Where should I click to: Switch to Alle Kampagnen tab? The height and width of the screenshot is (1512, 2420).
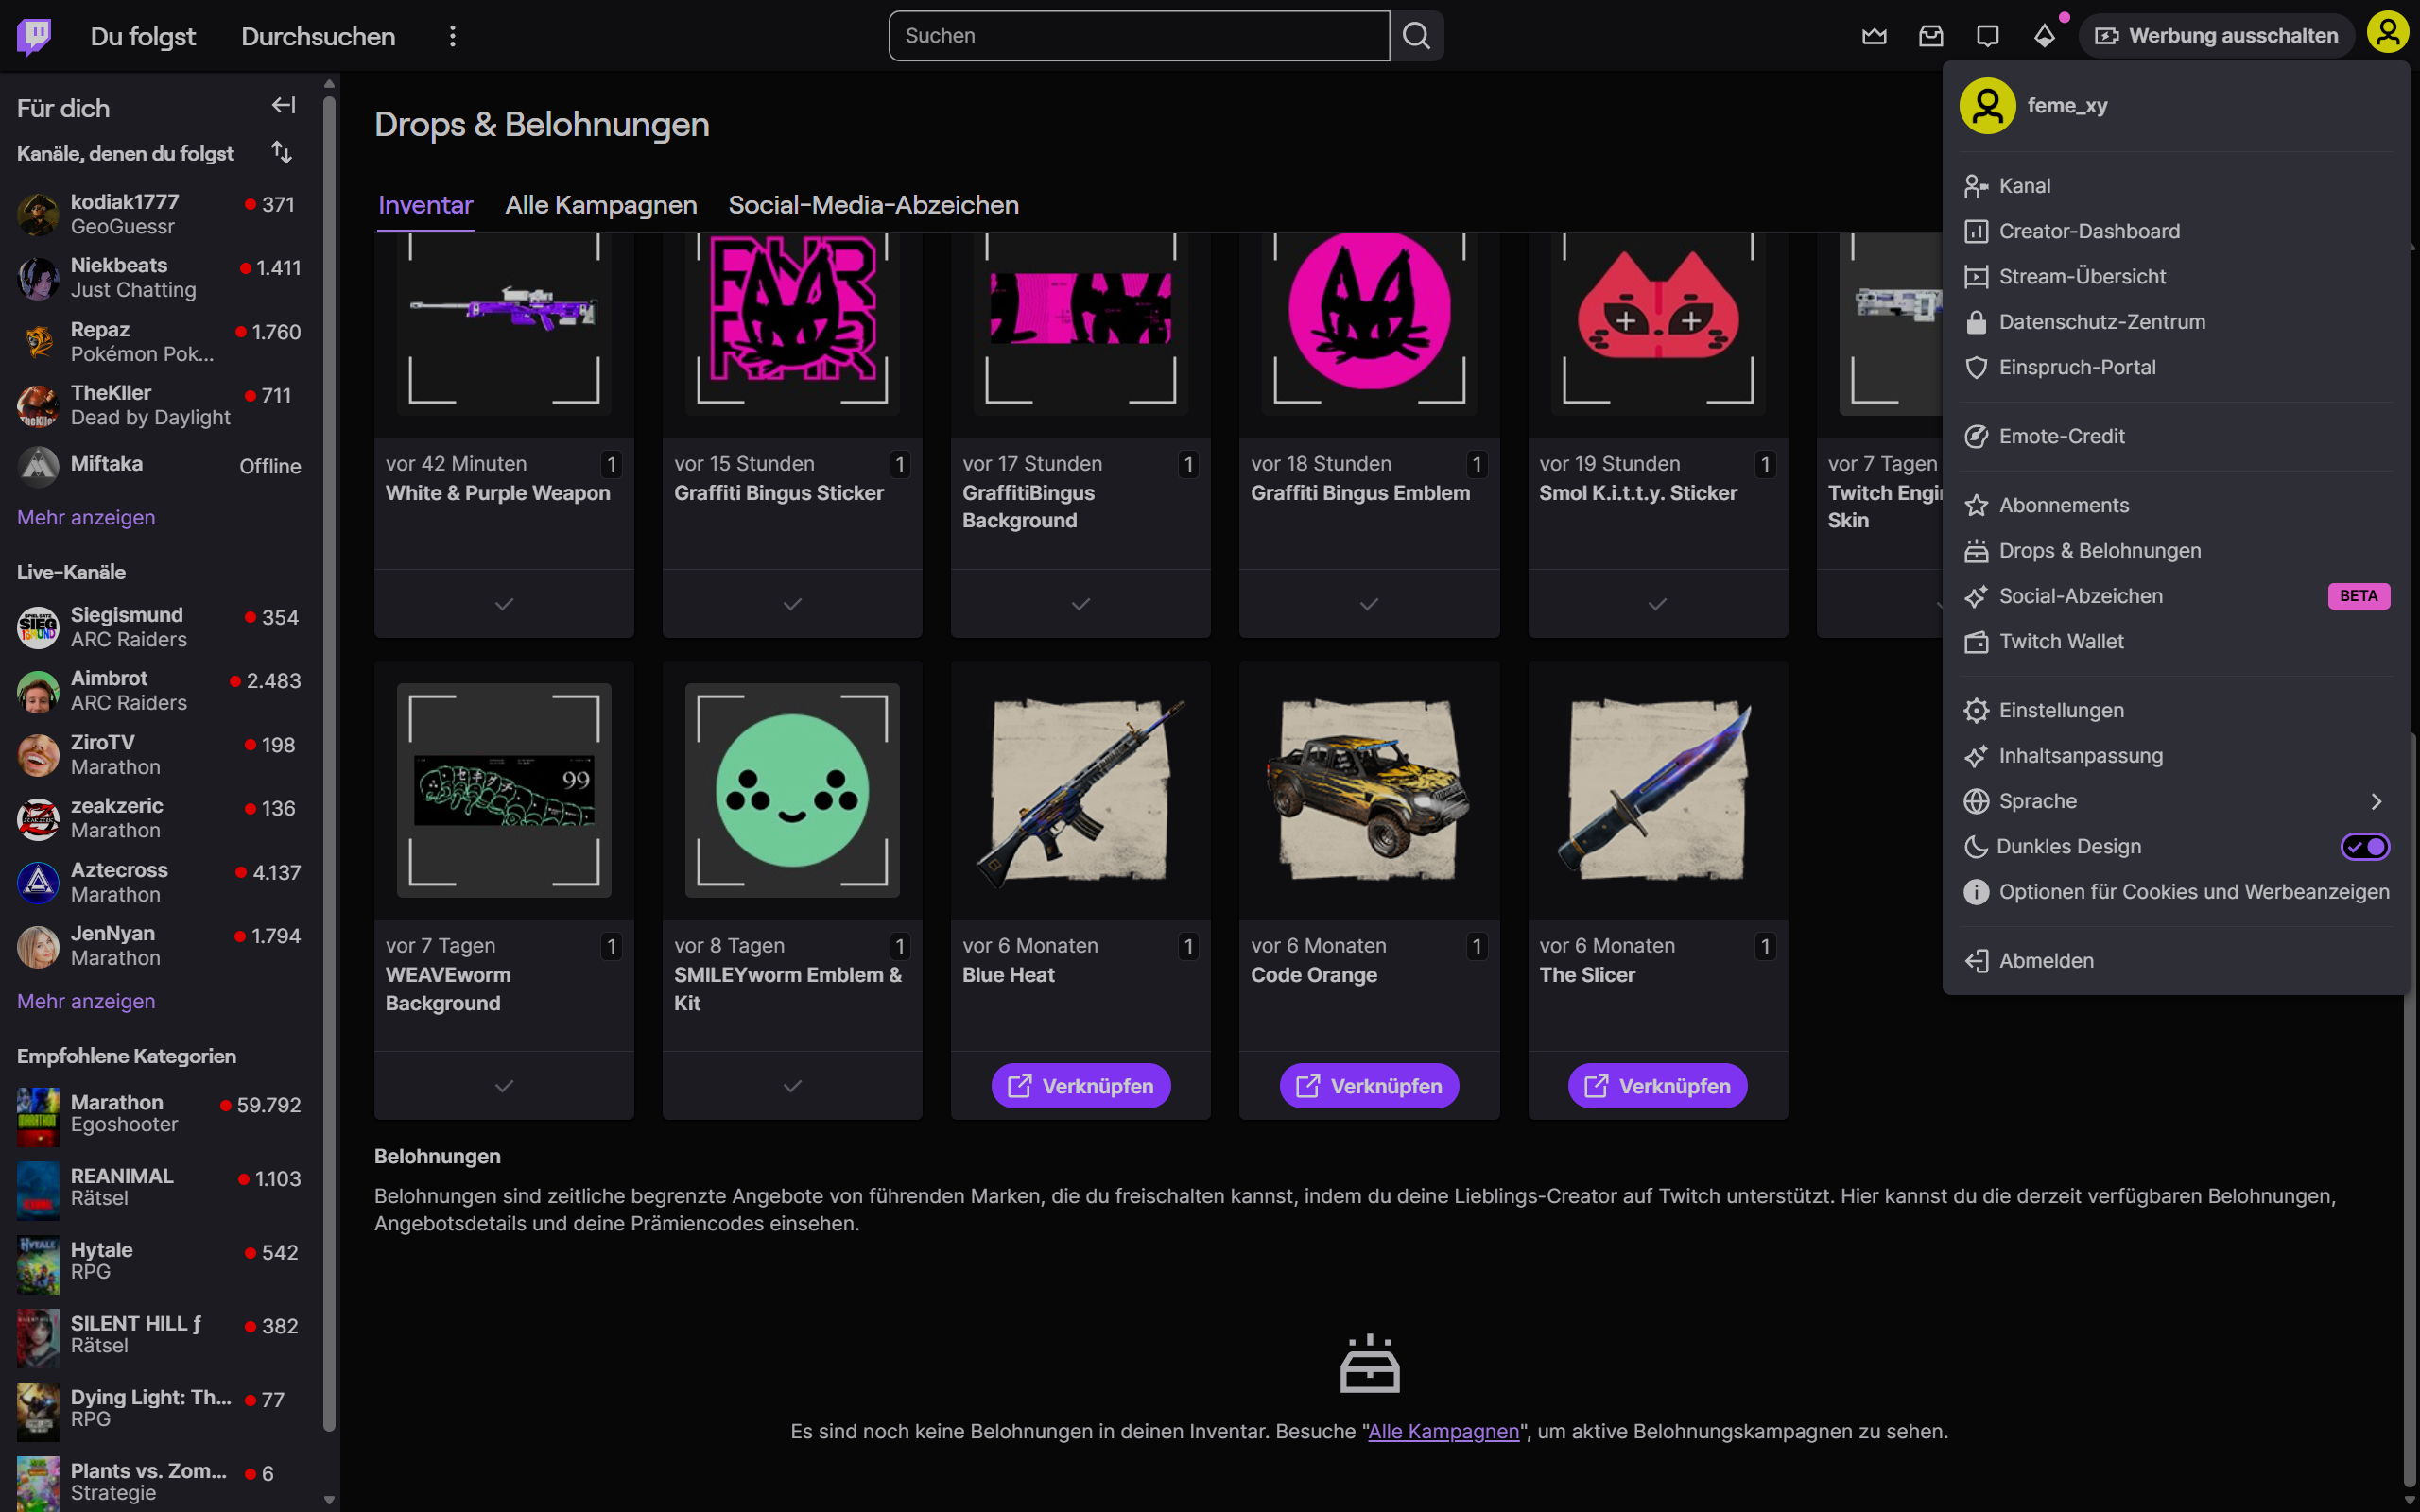[600, 205]
